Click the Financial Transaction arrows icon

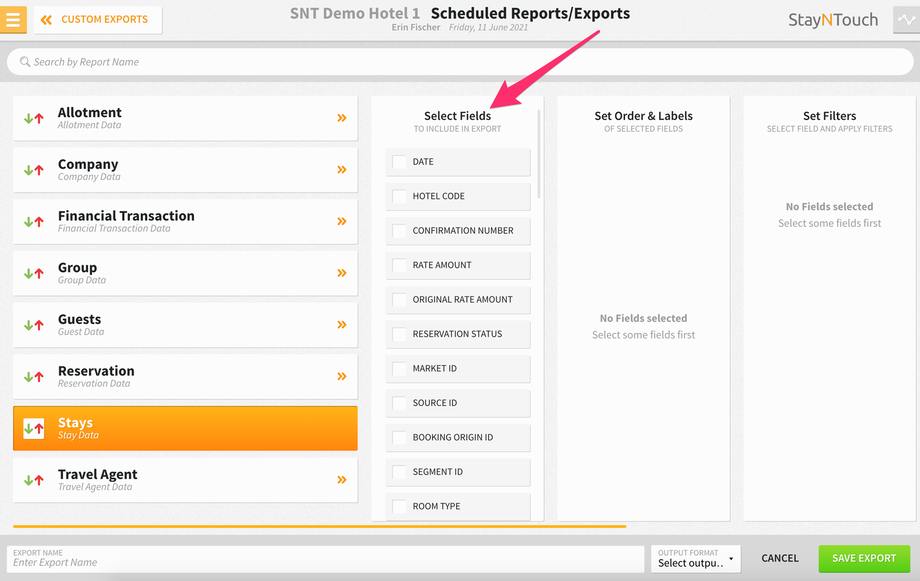33,222
